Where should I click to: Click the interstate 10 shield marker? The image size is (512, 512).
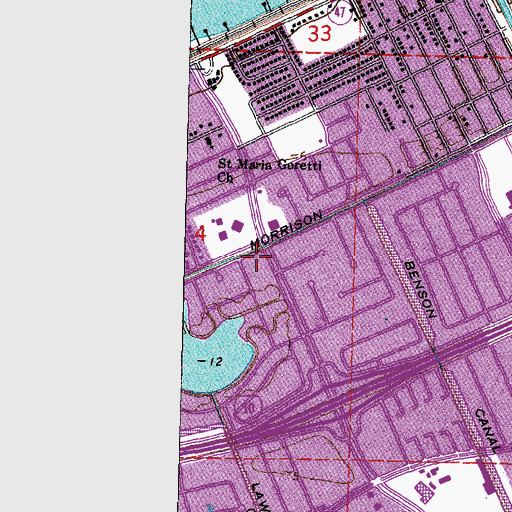pyautogui.click(x=248, y=407)
